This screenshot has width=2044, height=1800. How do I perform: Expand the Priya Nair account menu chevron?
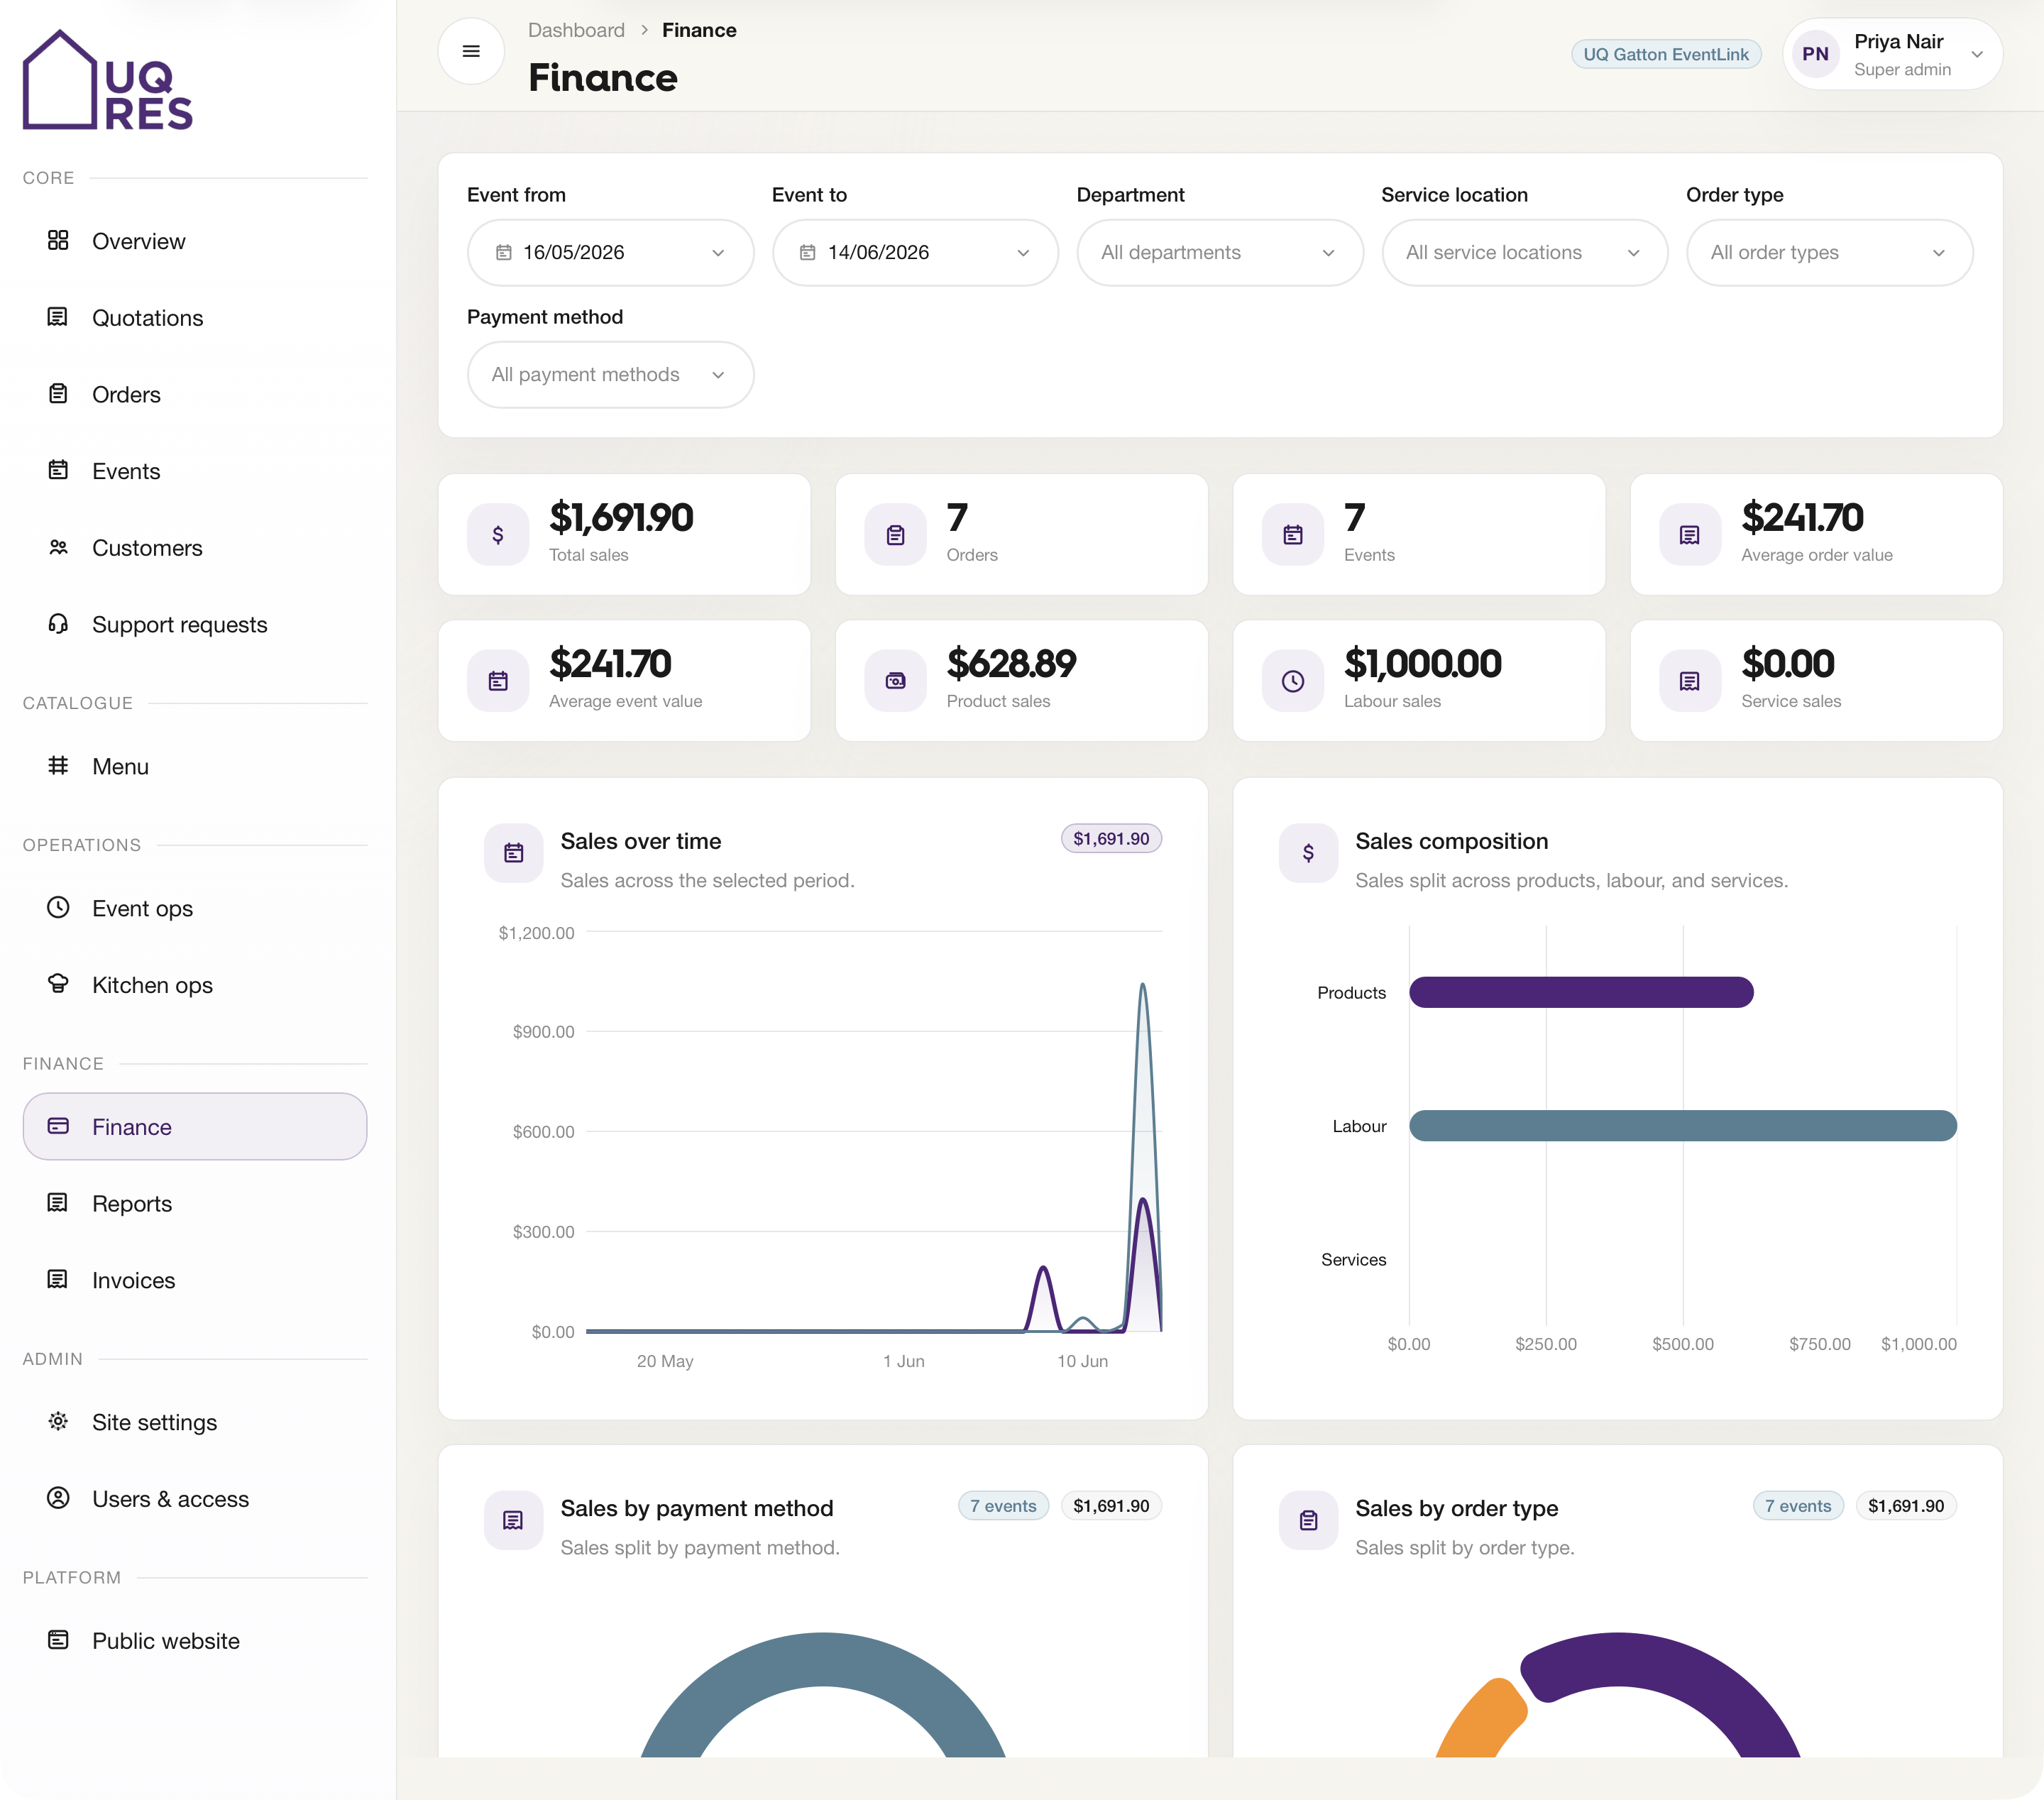click(x=1977, y=54)
